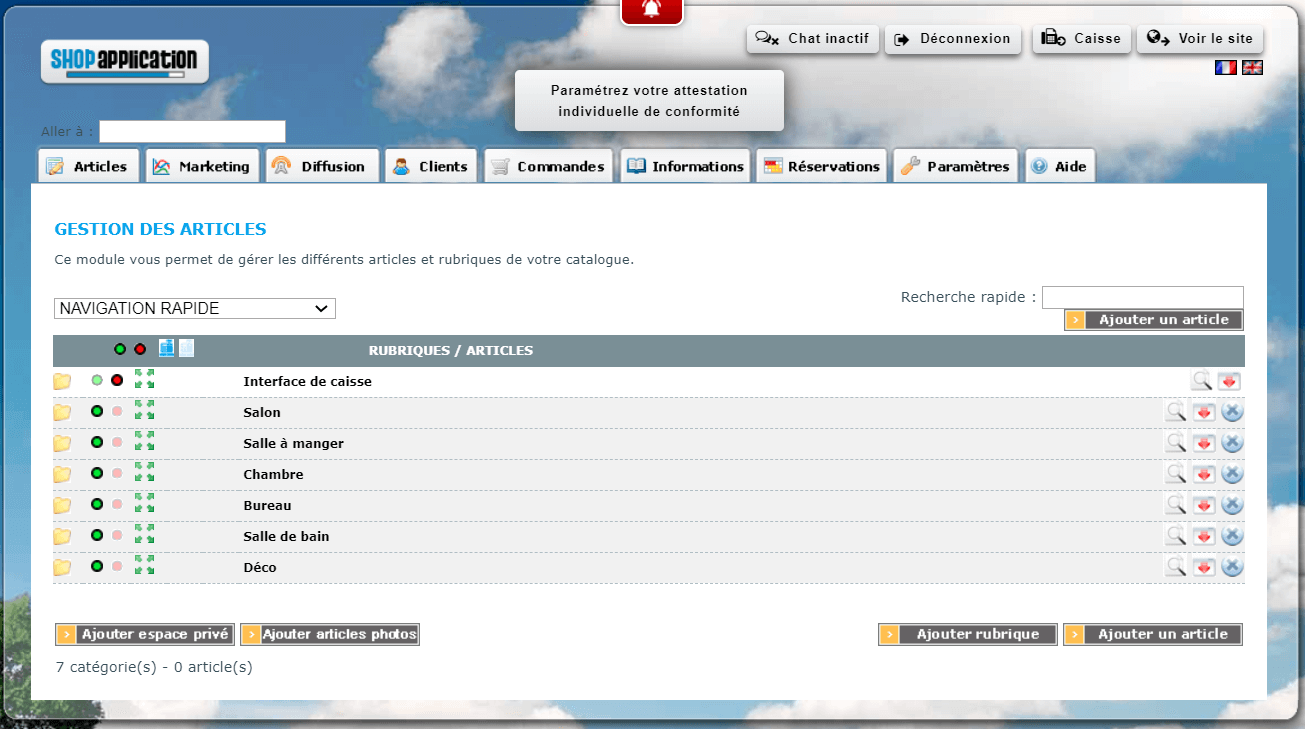Deactivate Salon using its red dot
Image resolution: width=1305 pixels, height=729 pixels.
[117, 412]
